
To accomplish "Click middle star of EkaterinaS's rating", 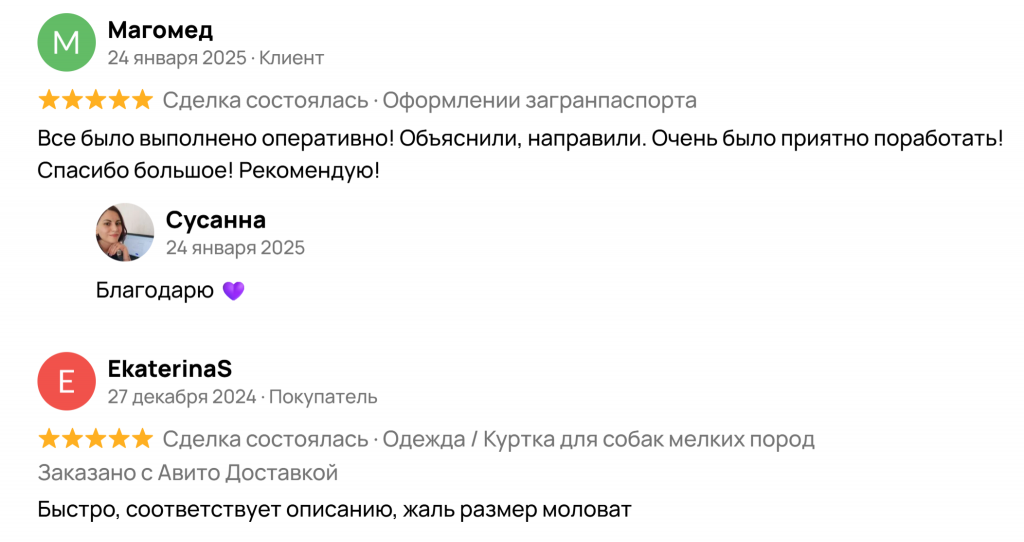I will (x=95, y=439).
